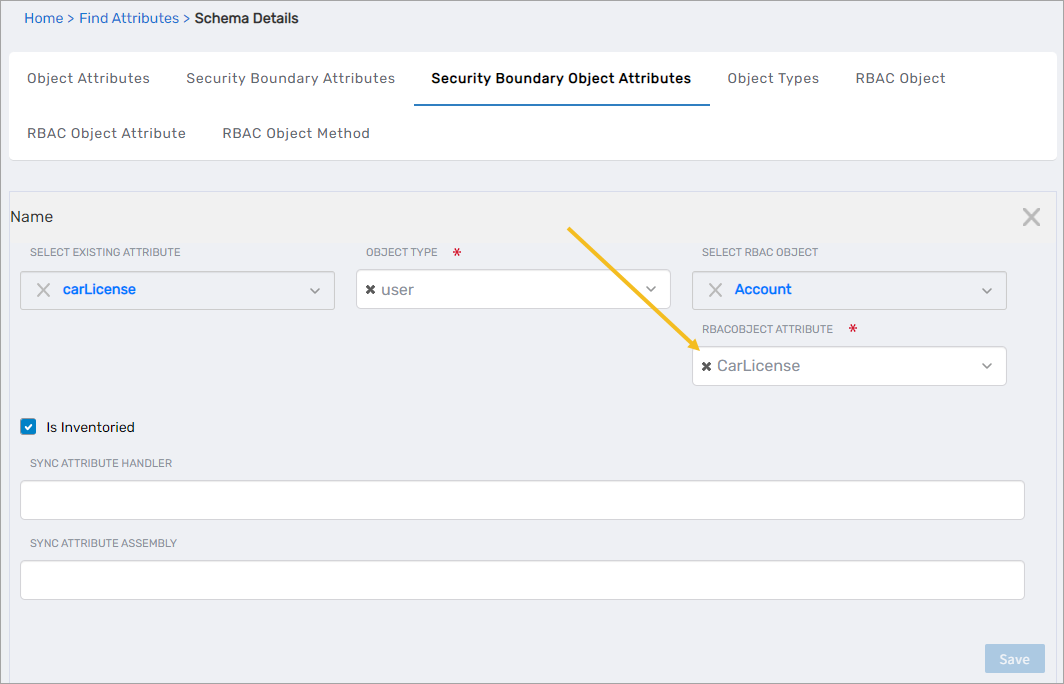Clear the carLicense existing attribute selection
Viewport: 1064px width, 684px height.
[x=43, y=290]
